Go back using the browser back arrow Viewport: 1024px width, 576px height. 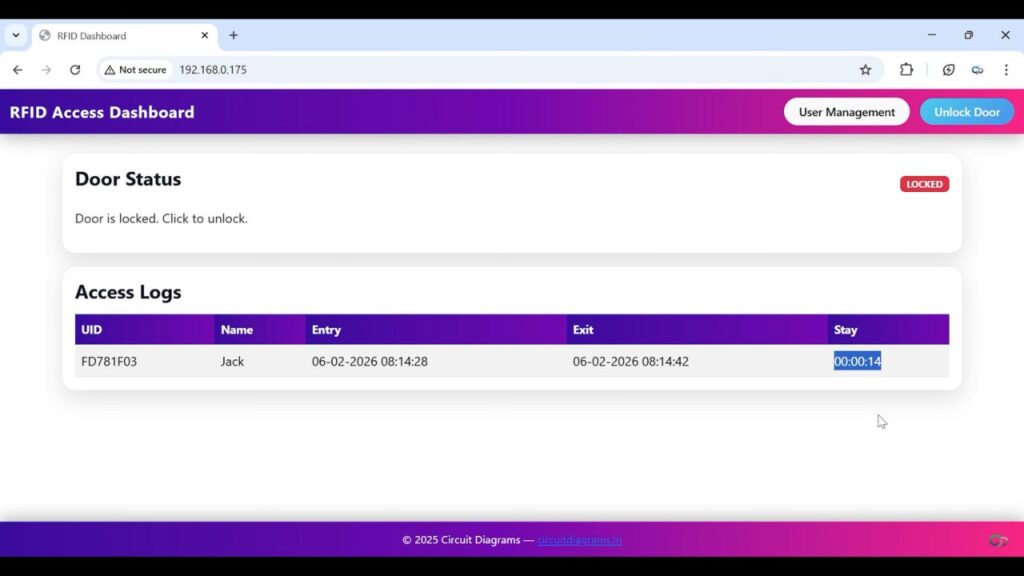click(18, 70)
